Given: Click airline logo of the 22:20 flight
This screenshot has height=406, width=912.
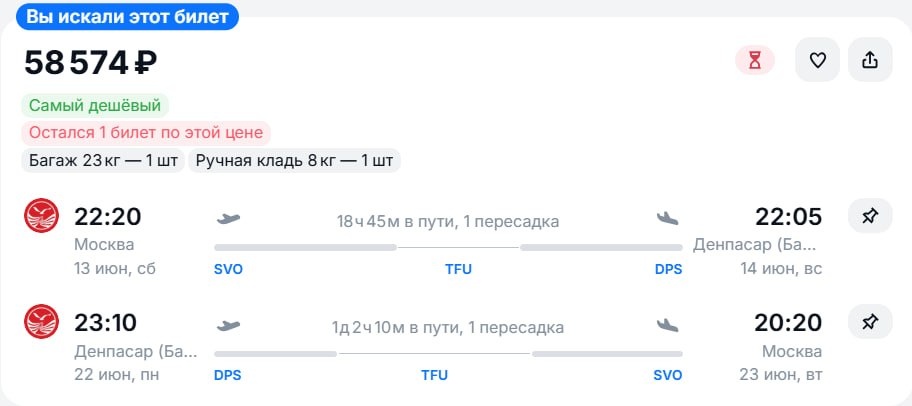Looking at the screenshot, I should coord(41,215).
